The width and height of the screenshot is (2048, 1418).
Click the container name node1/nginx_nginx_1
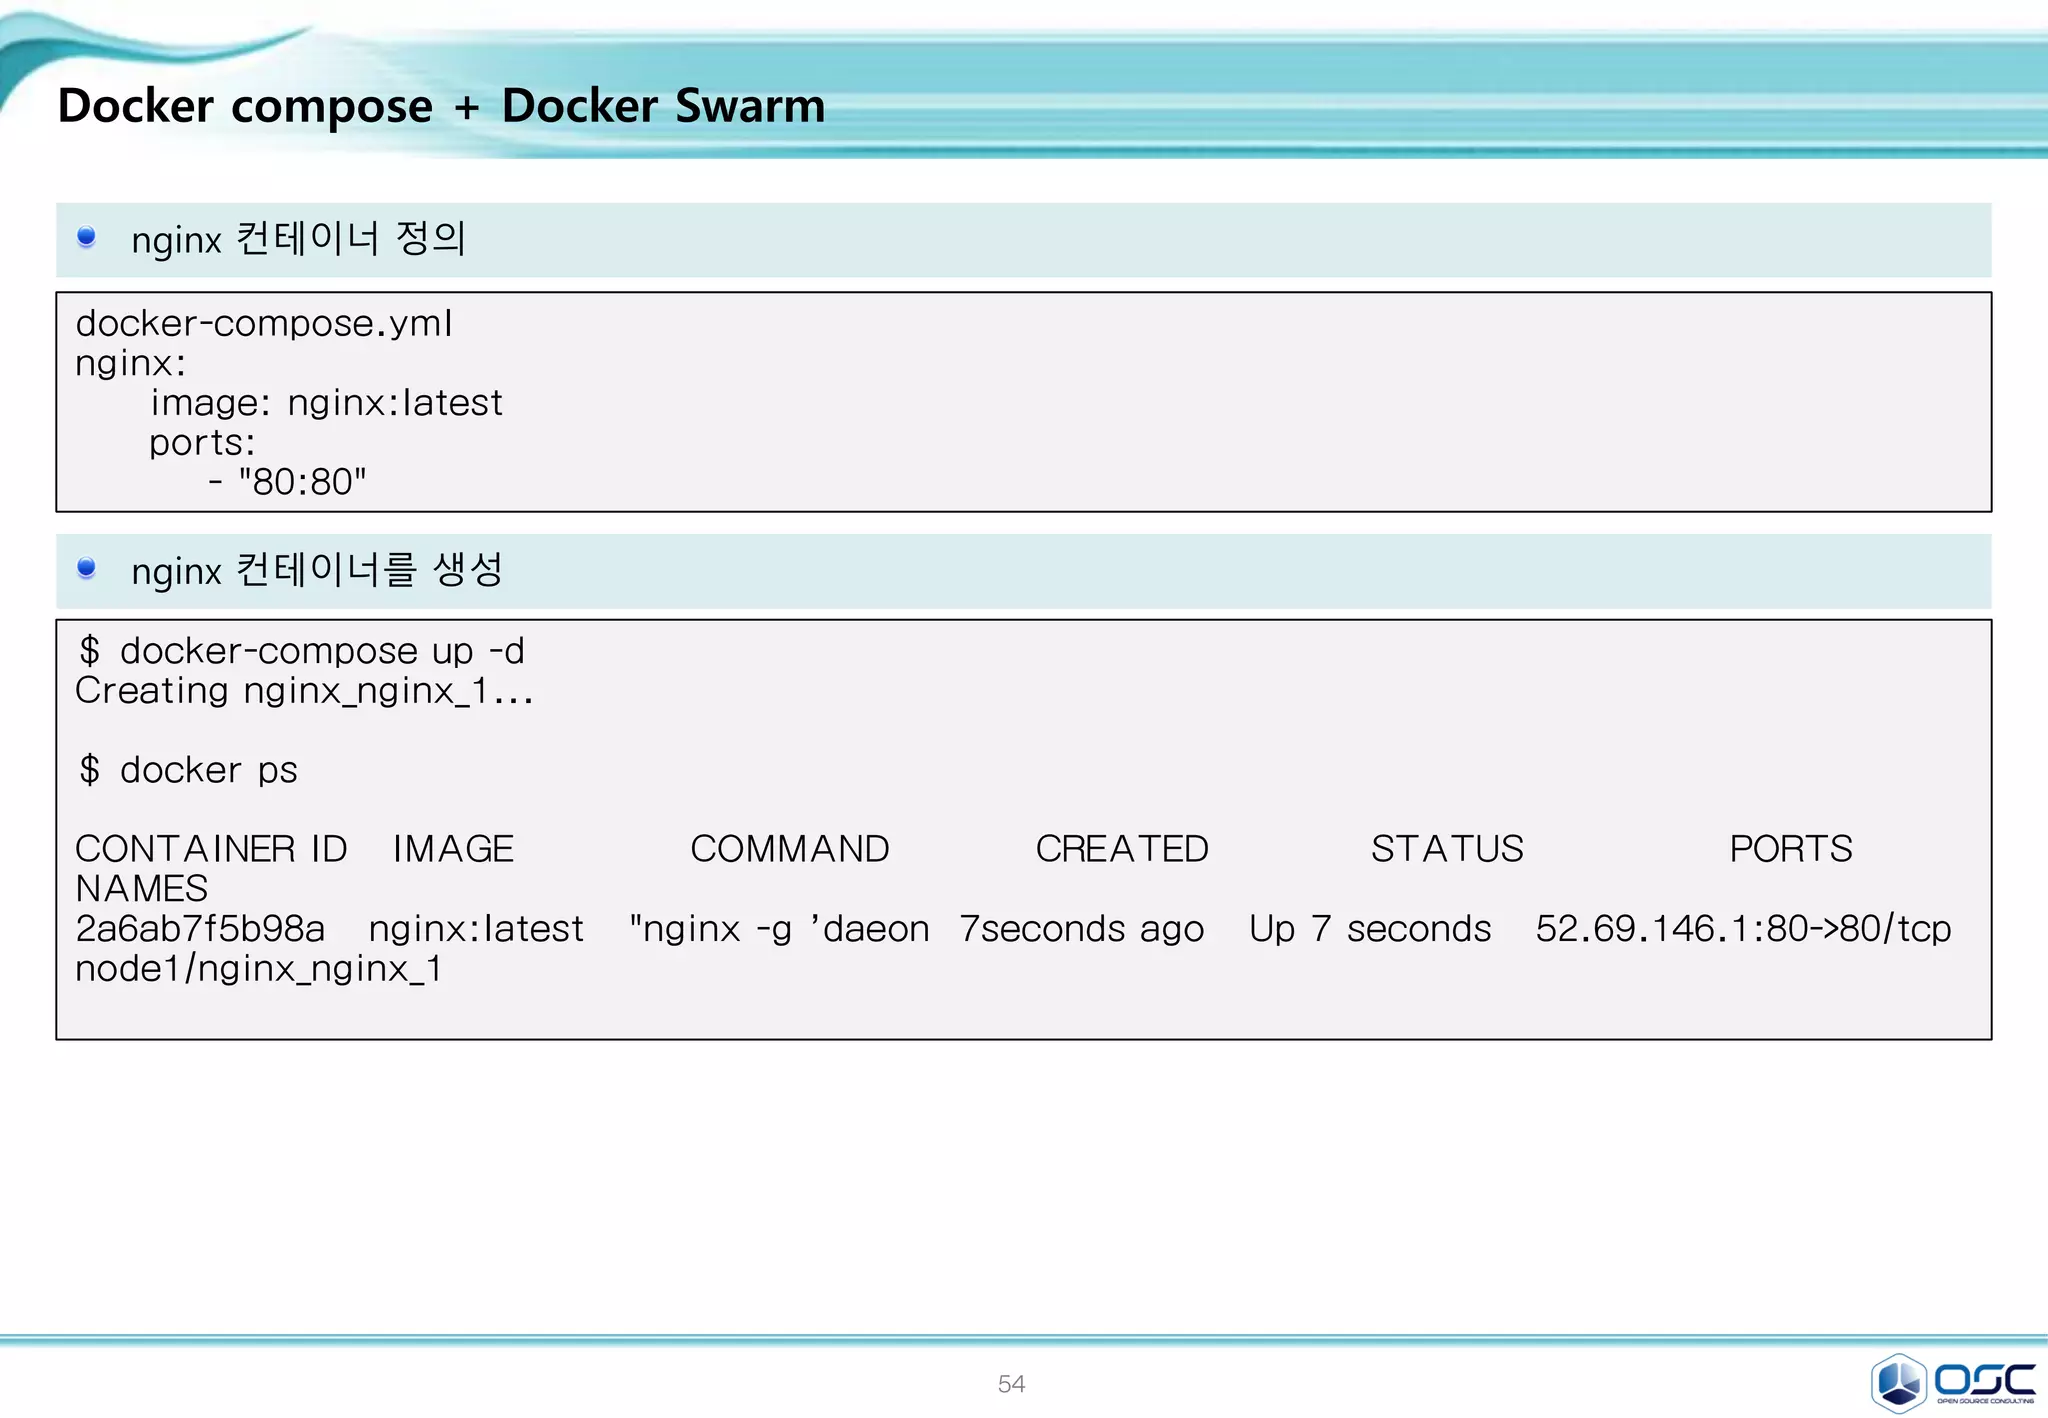coord(258,968)
